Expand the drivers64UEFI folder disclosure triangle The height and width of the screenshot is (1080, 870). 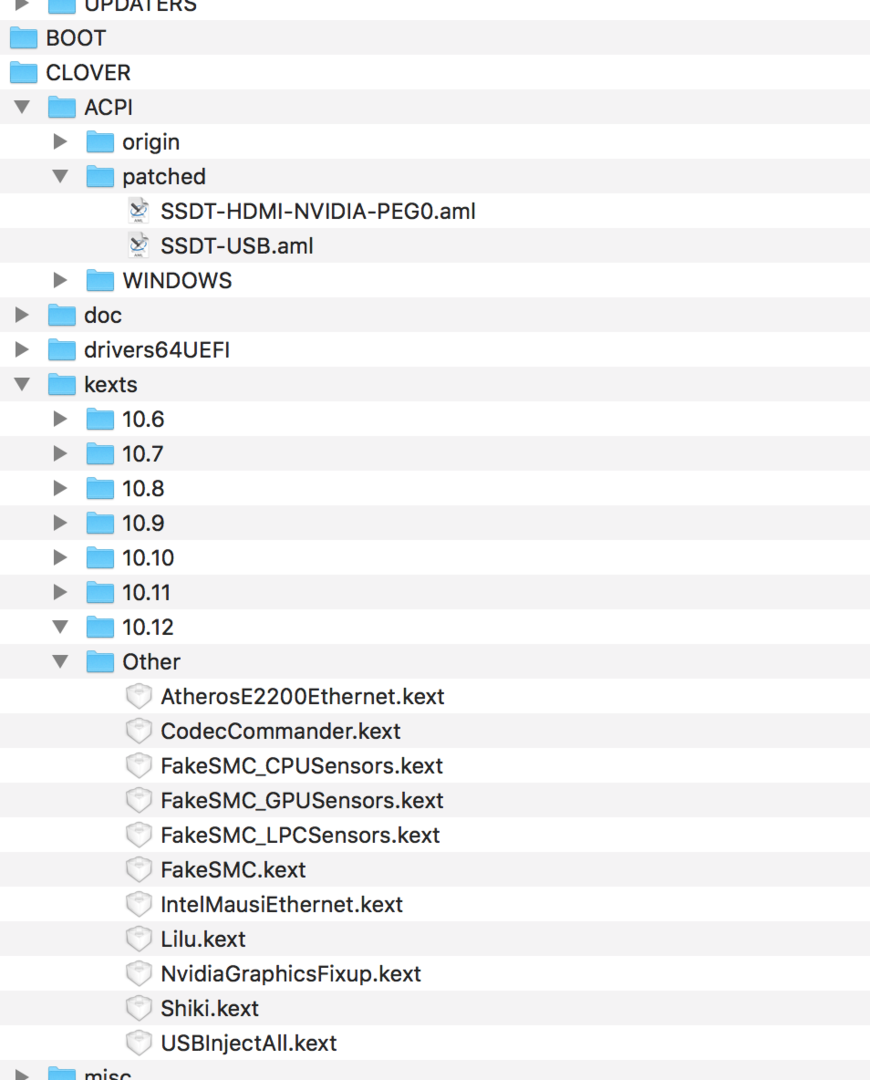(x=22, y=349)
